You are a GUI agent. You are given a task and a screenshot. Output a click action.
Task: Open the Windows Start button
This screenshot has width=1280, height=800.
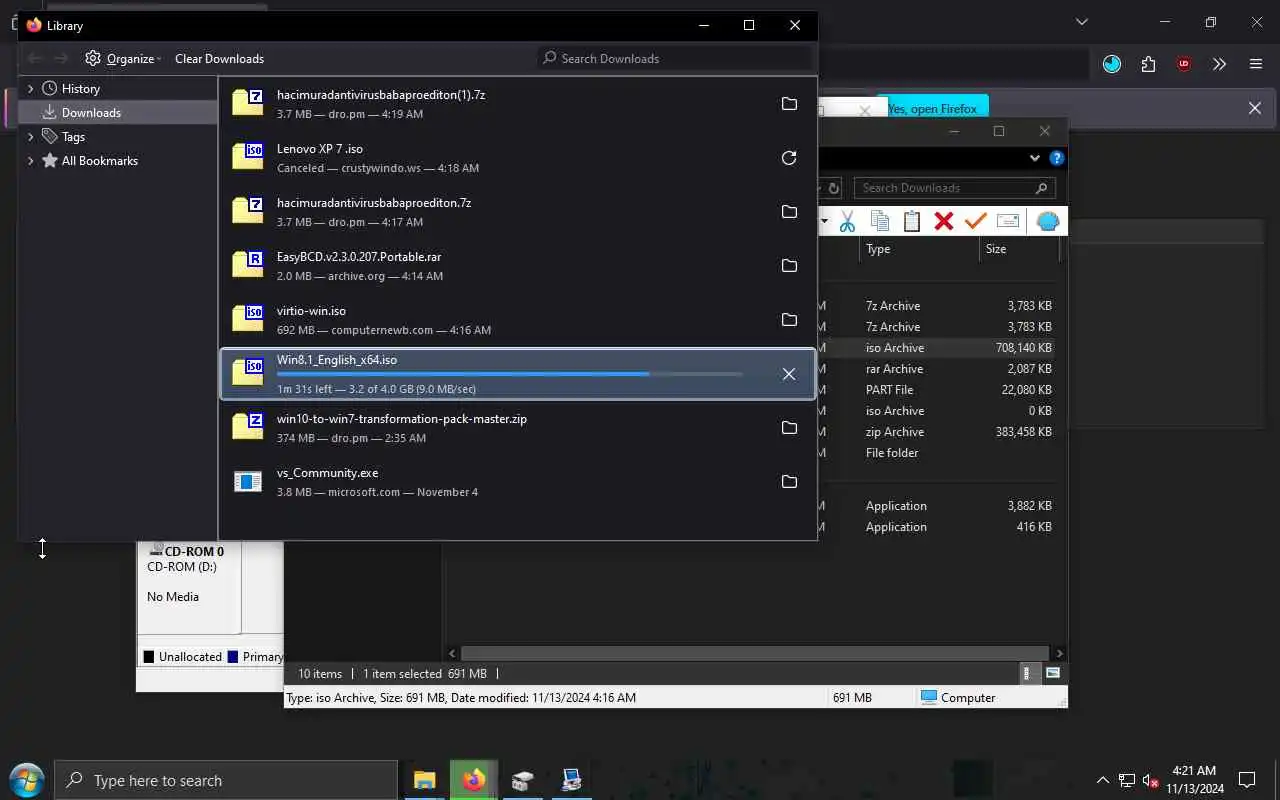click(x=25, y=780)
